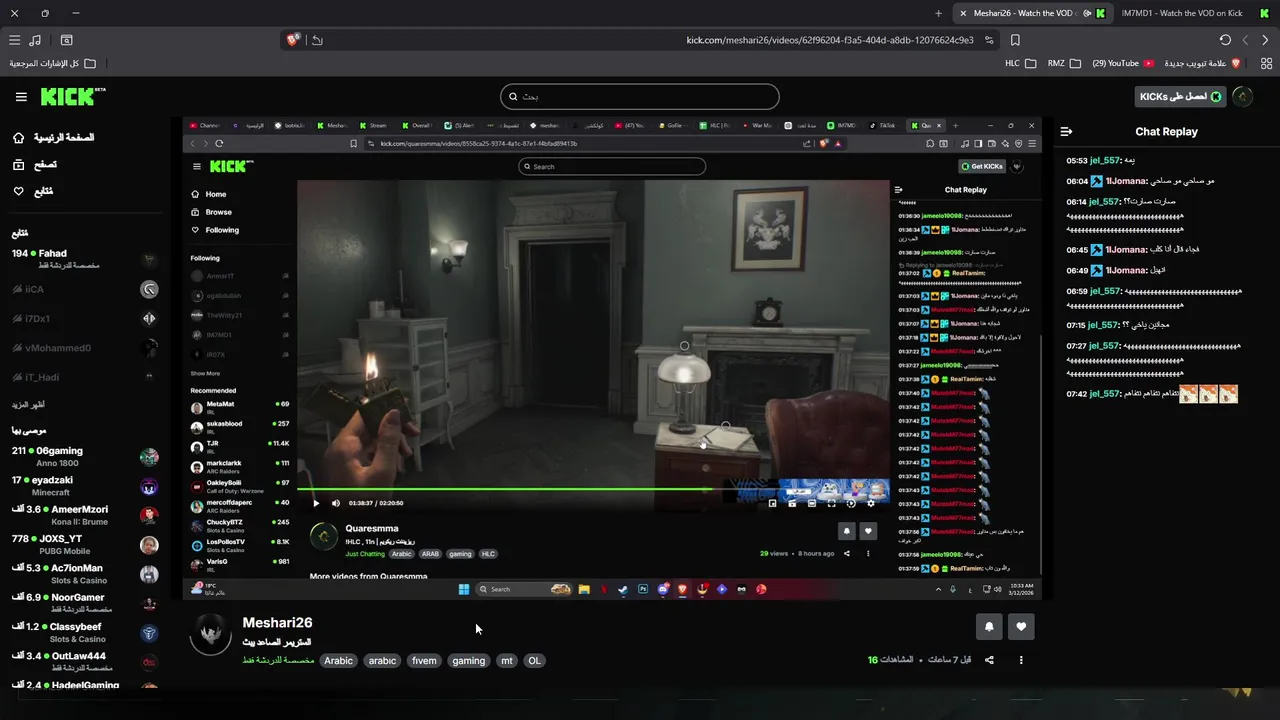
Task: Click the emotes in the 07:42 chat message
Action: tap(1209, 394)
